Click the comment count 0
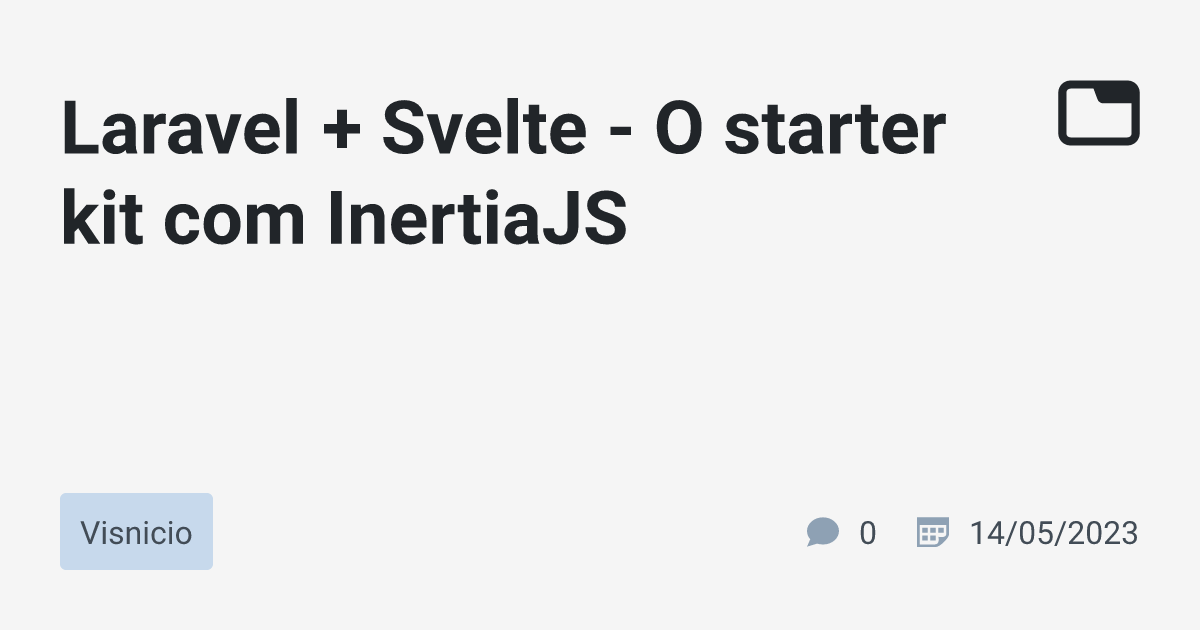 coord(867,533)
